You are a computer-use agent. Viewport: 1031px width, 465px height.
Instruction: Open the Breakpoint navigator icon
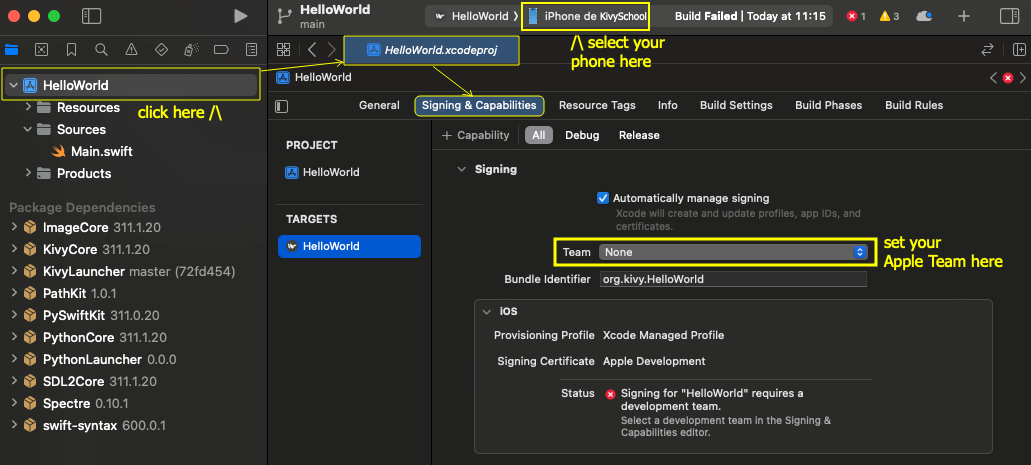pos(221,49)
